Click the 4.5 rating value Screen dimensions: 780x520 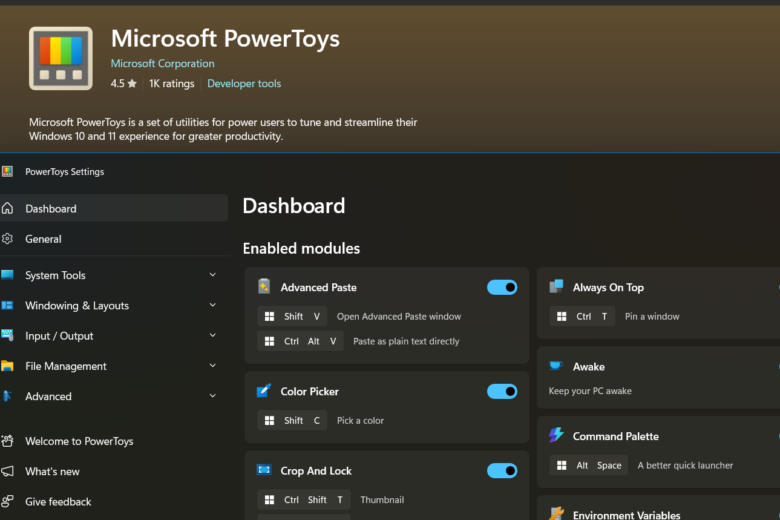click(x=117, y=84)
